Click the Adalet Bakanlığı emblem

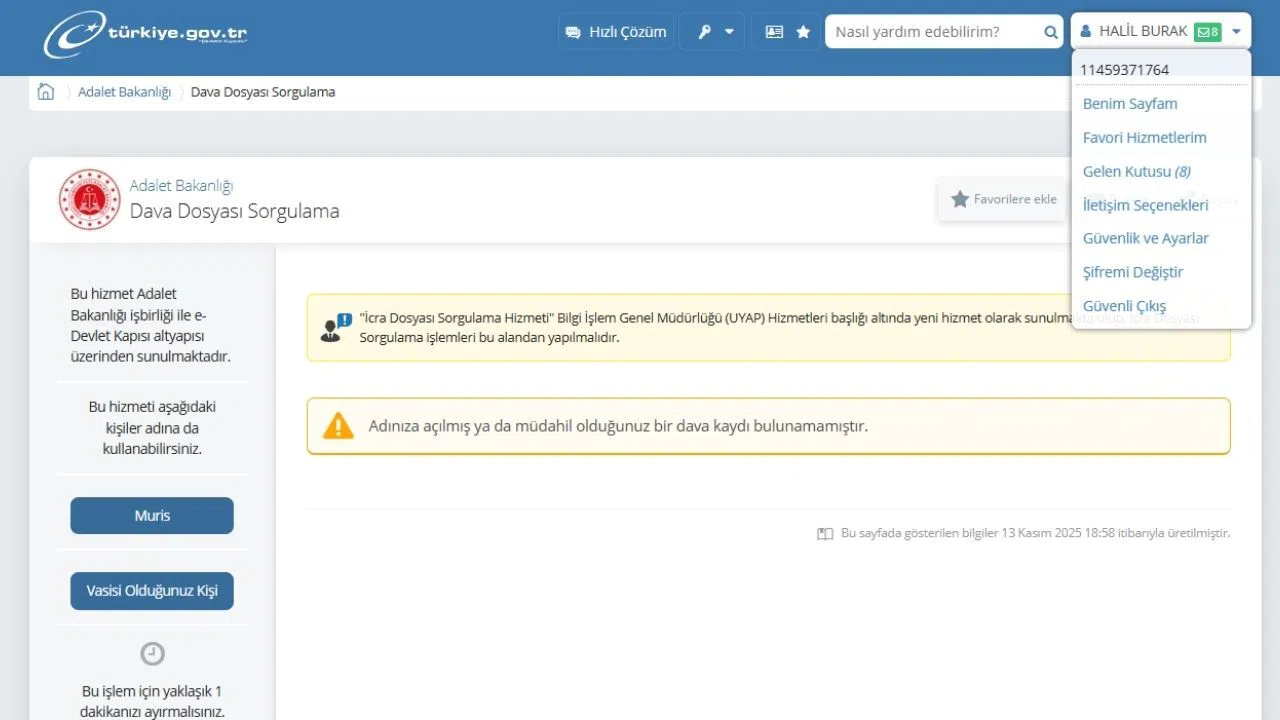coord(89,200)
